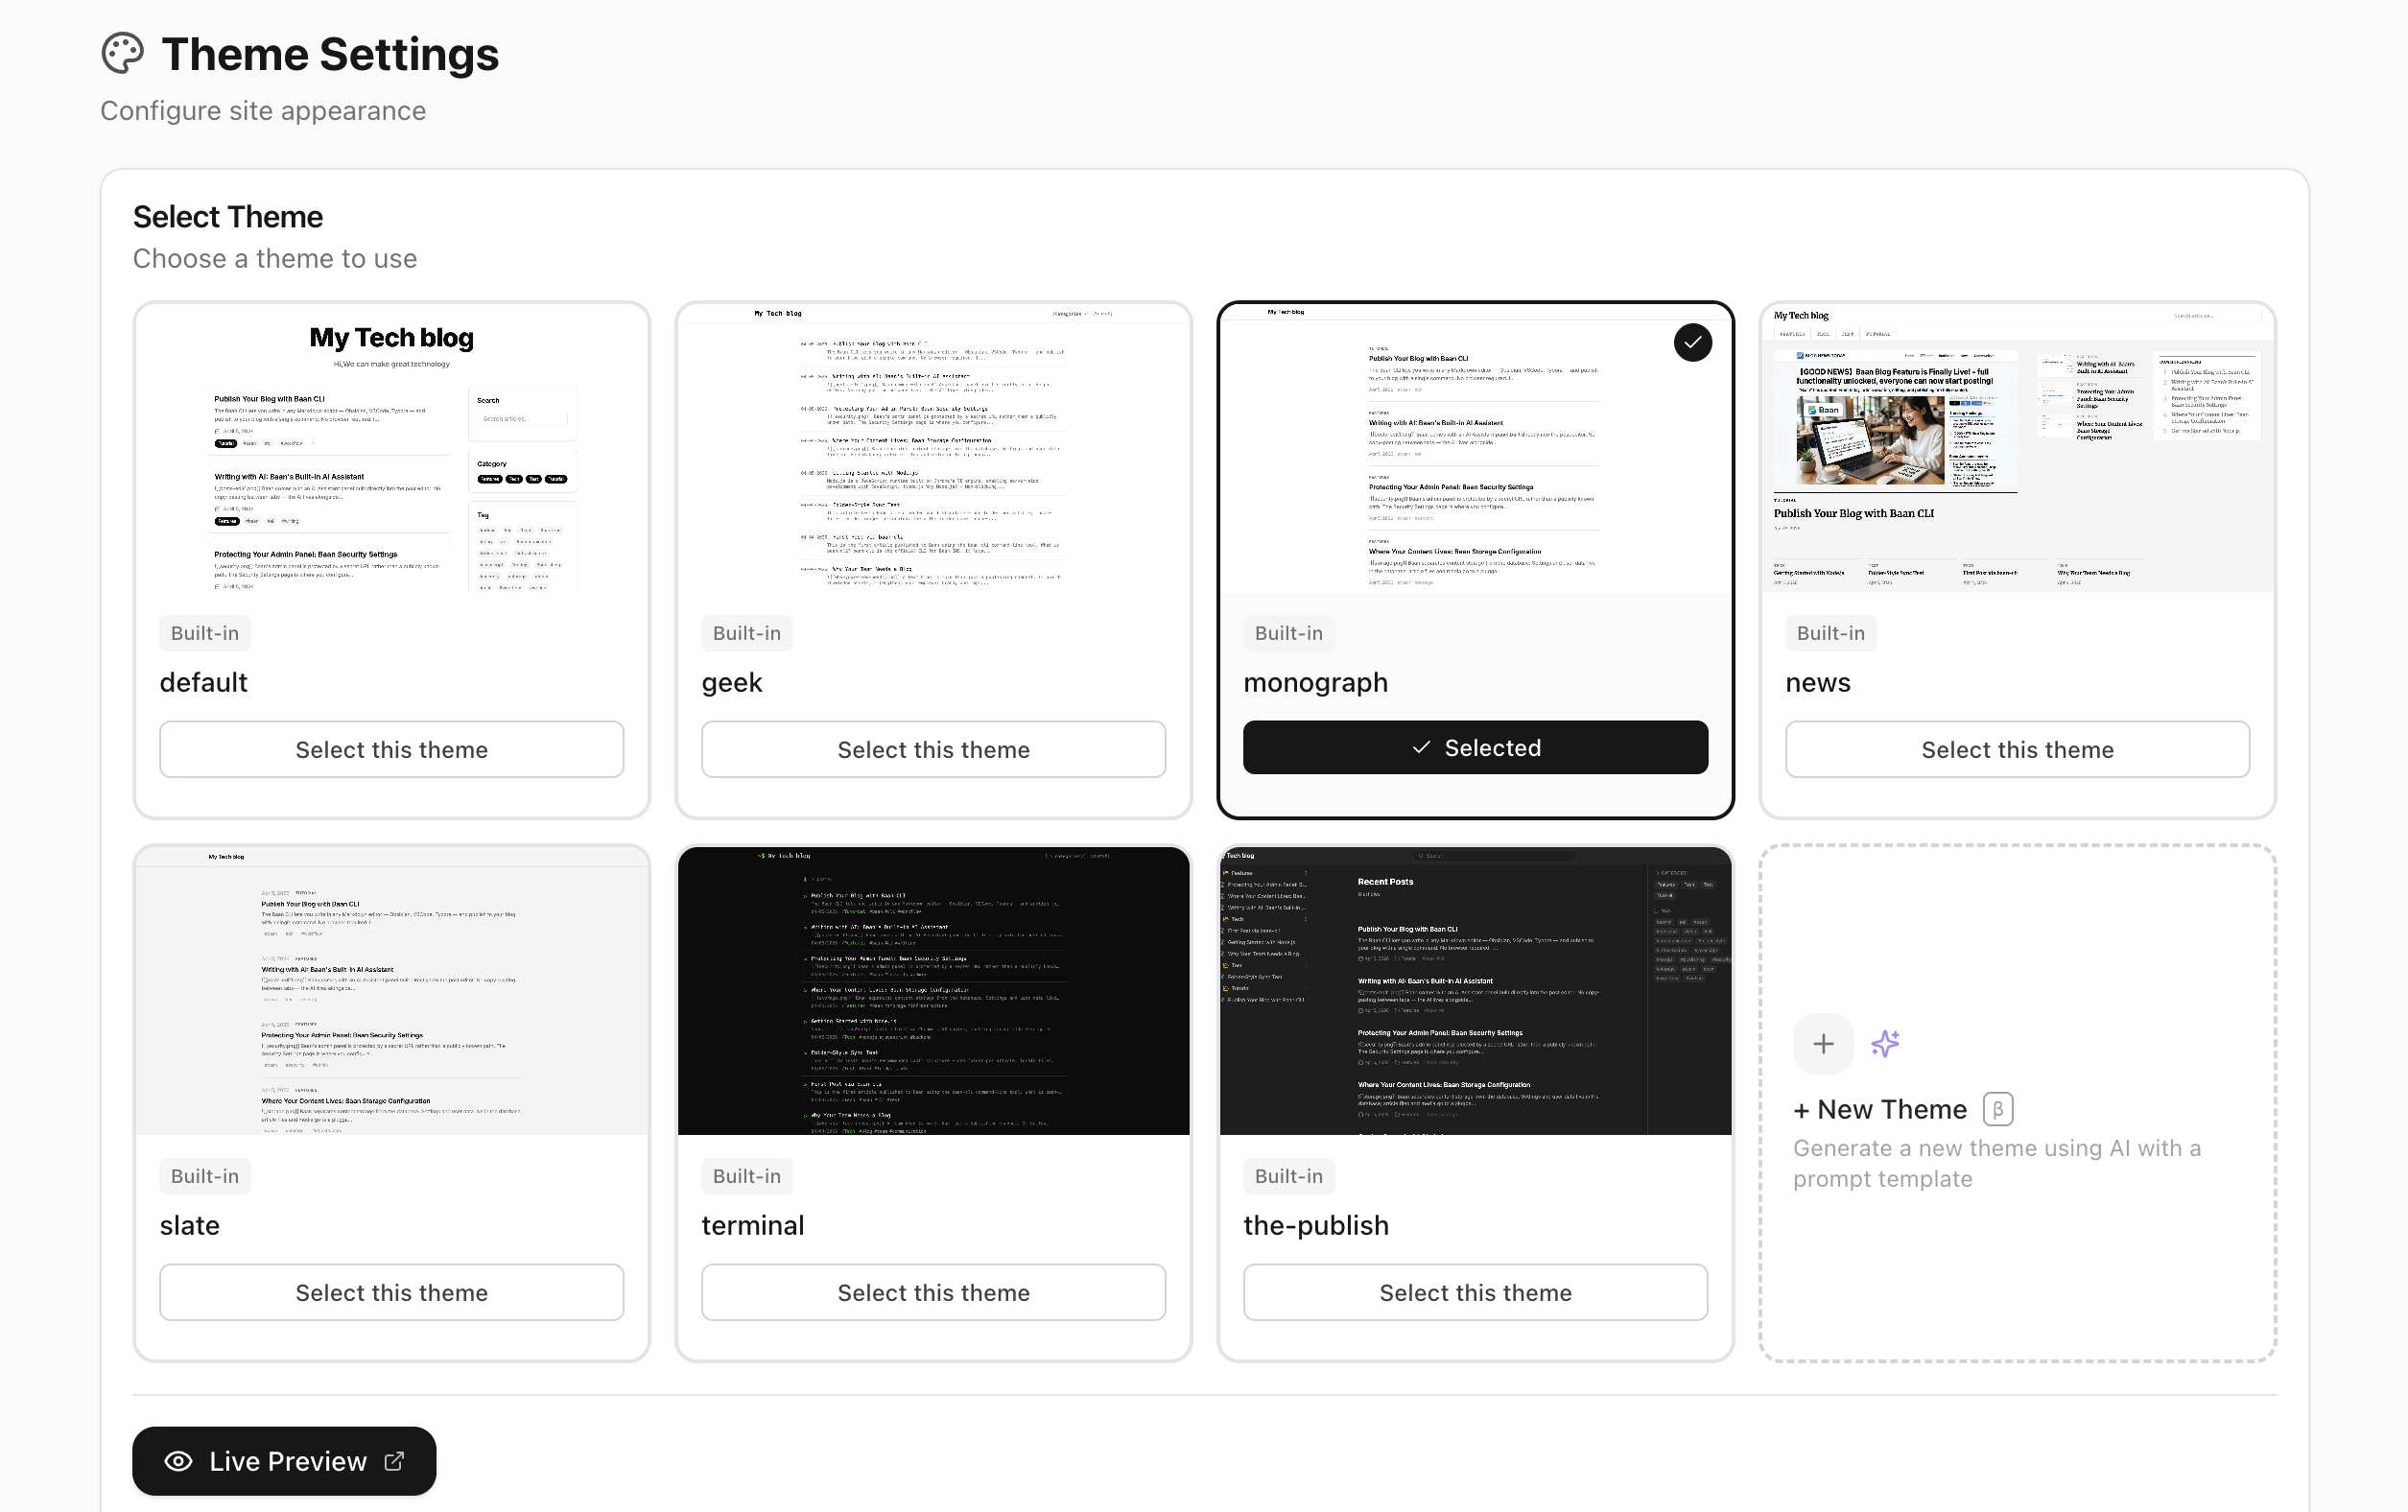The width and height of the screenshot is (2408, 1512).
Task: Select the slate theme
Action: [392, 1293]
